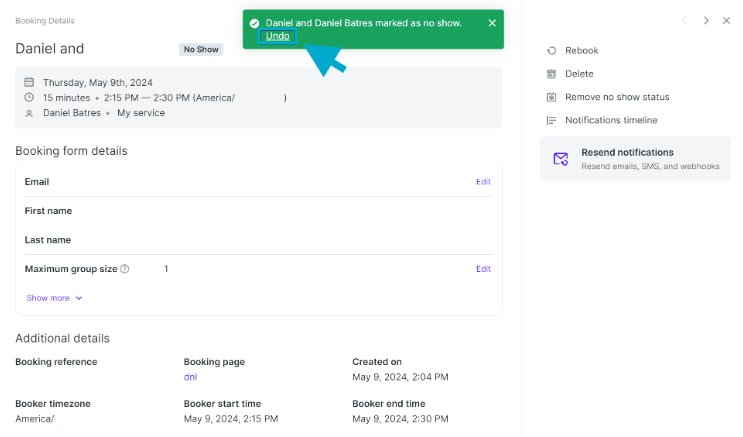Click the Resend notifications envelope icon

tap(561, 158)
